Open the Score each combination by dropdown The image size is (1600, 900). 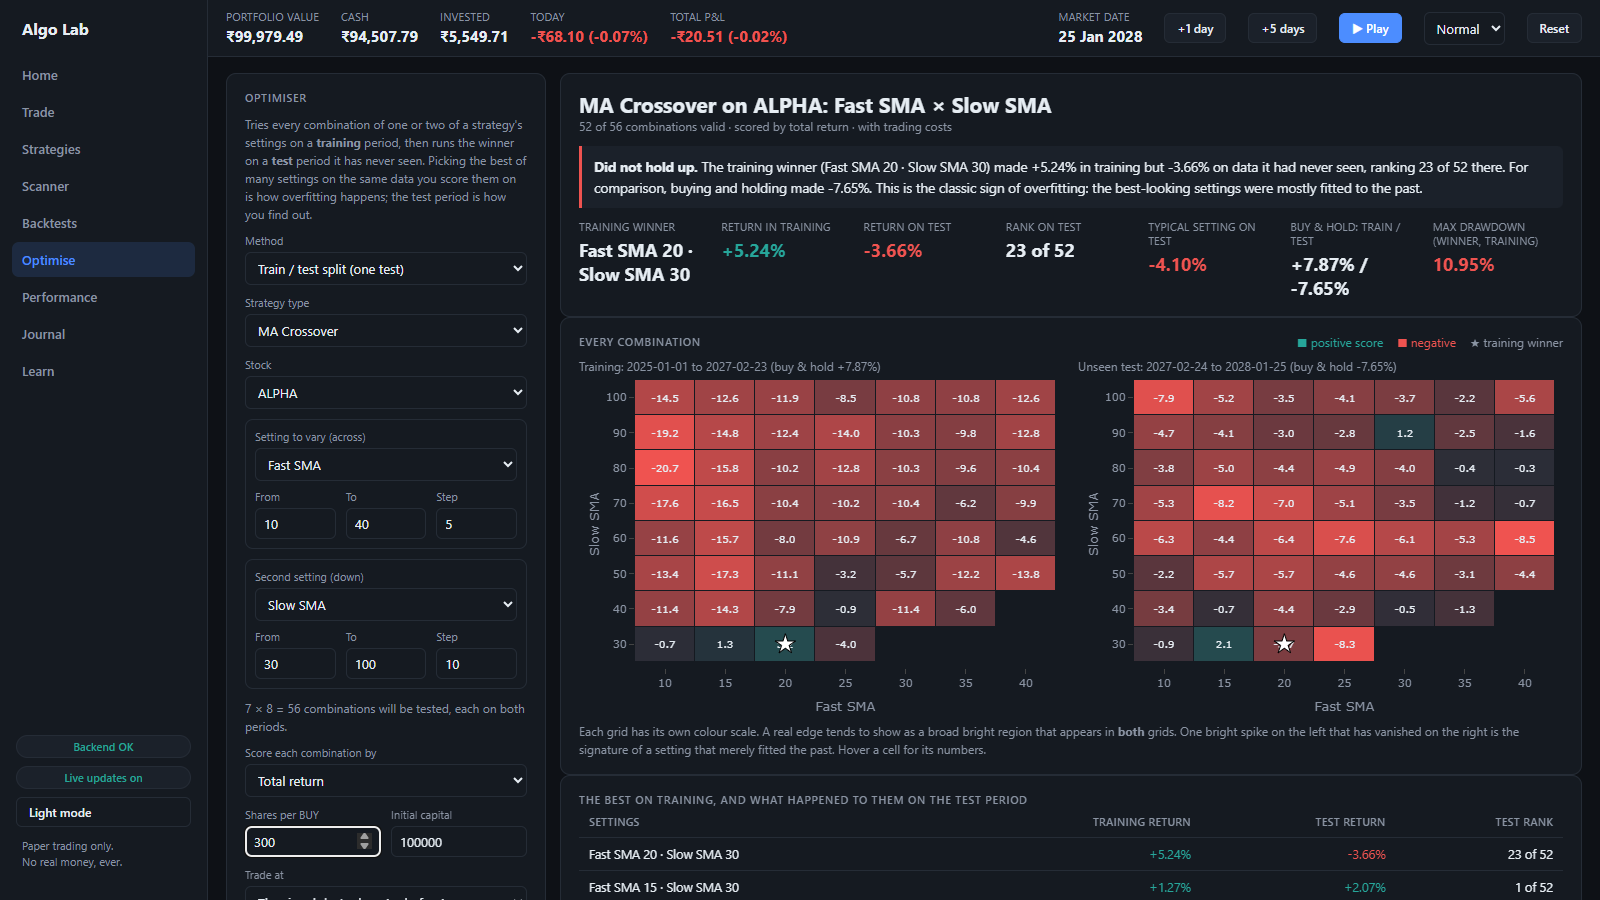pos(386,781)
